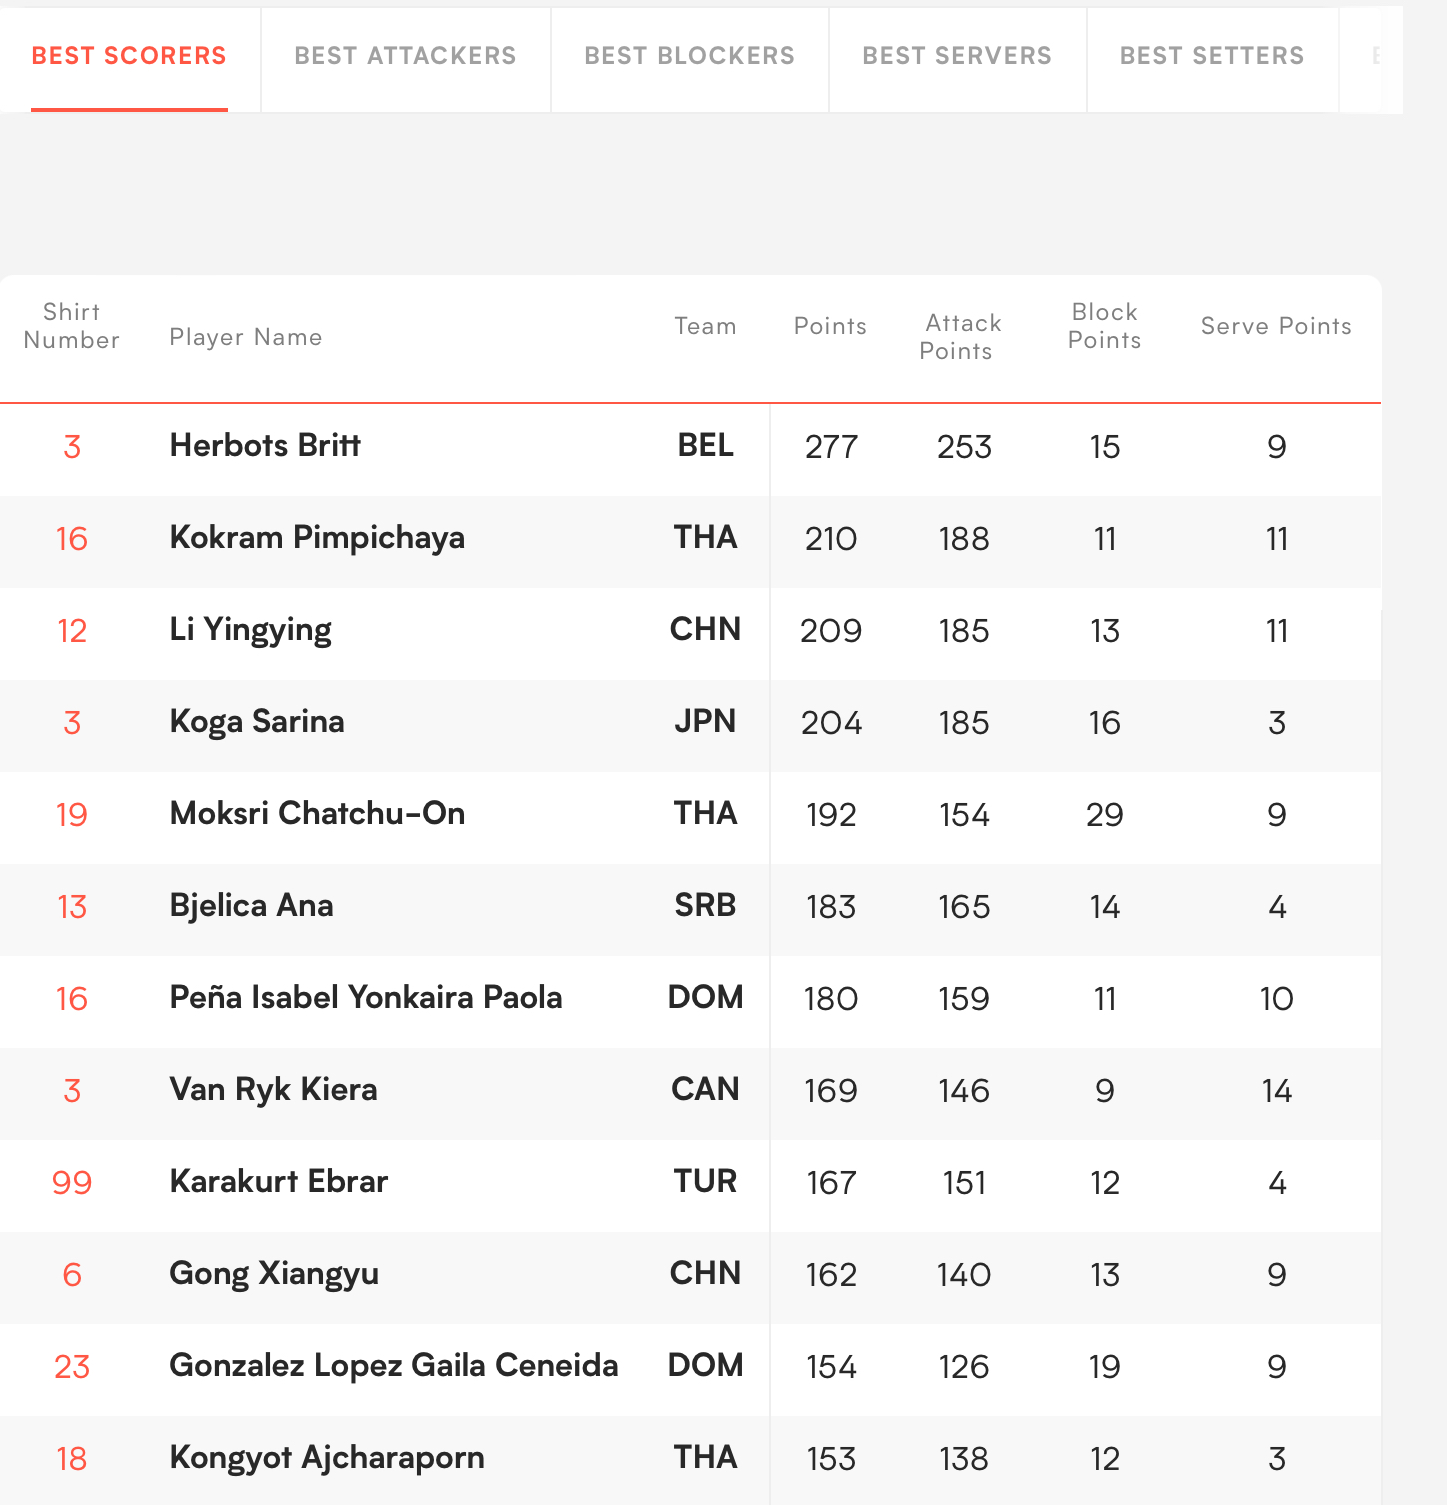The width and height of the screenshot is (1447, 1505).
Task: Select Gonzalez Lopez Gaila Ceneida row
Action: (690, 1366)
